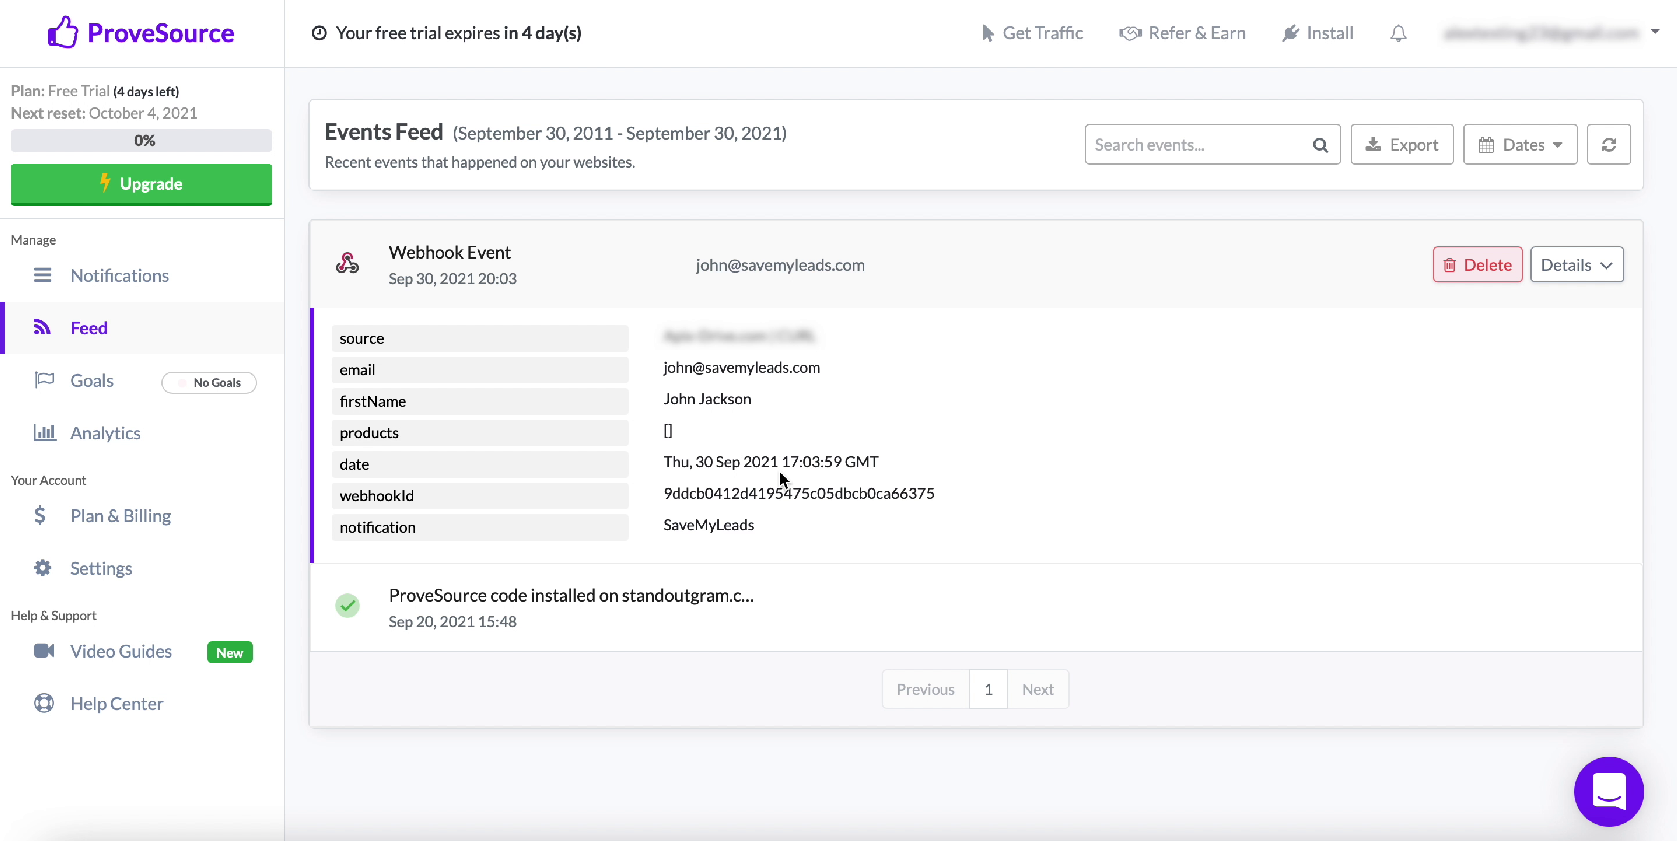Click the ProveSource code installed event row
Screen dimensions: 1677x841
tap(976, 607)
